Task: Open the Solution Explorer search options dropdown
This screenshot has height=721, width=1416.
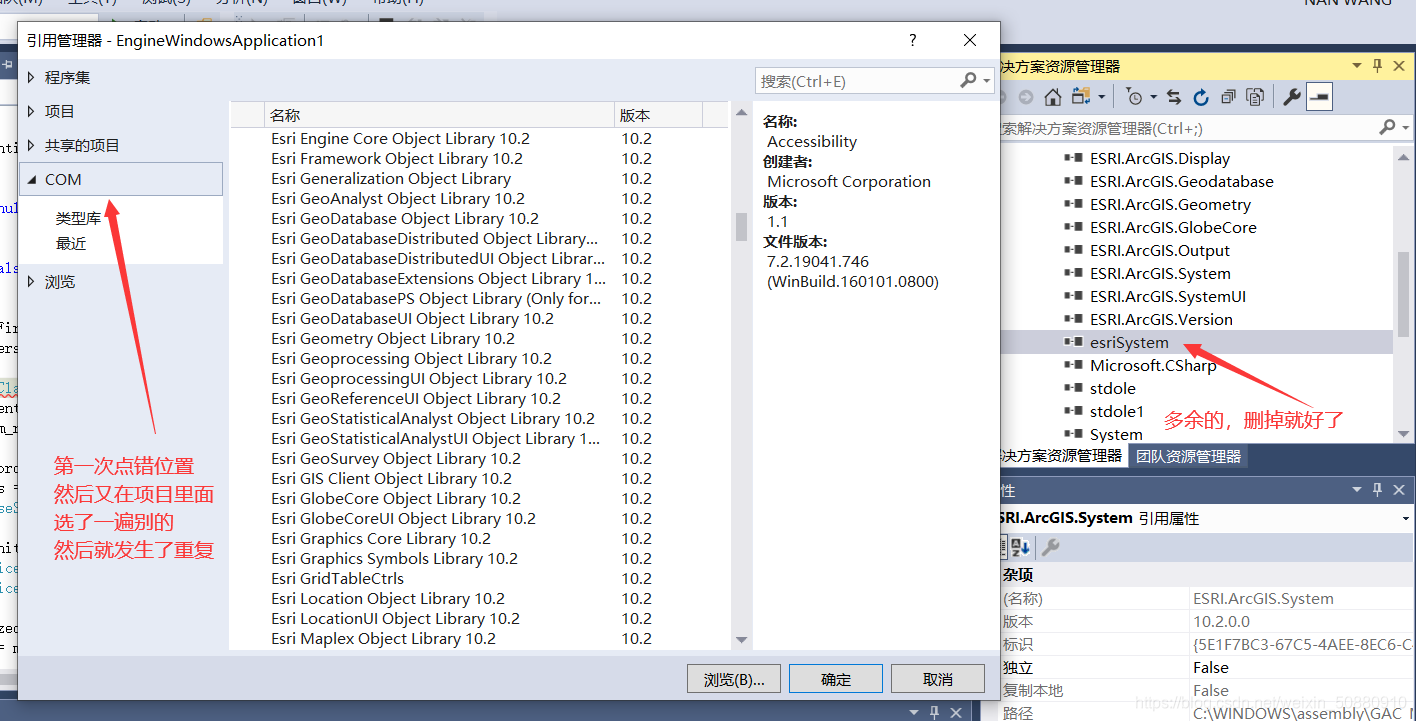Action: (1404, 127)
